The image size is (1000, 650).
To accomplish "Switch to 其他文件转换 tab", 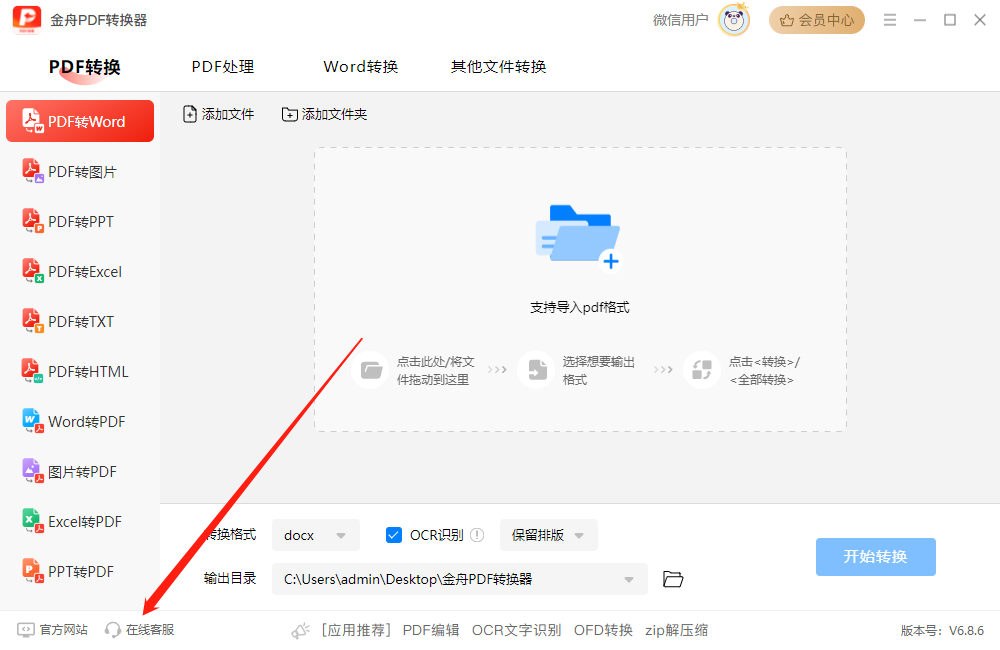I will click(x=498, y=67).
